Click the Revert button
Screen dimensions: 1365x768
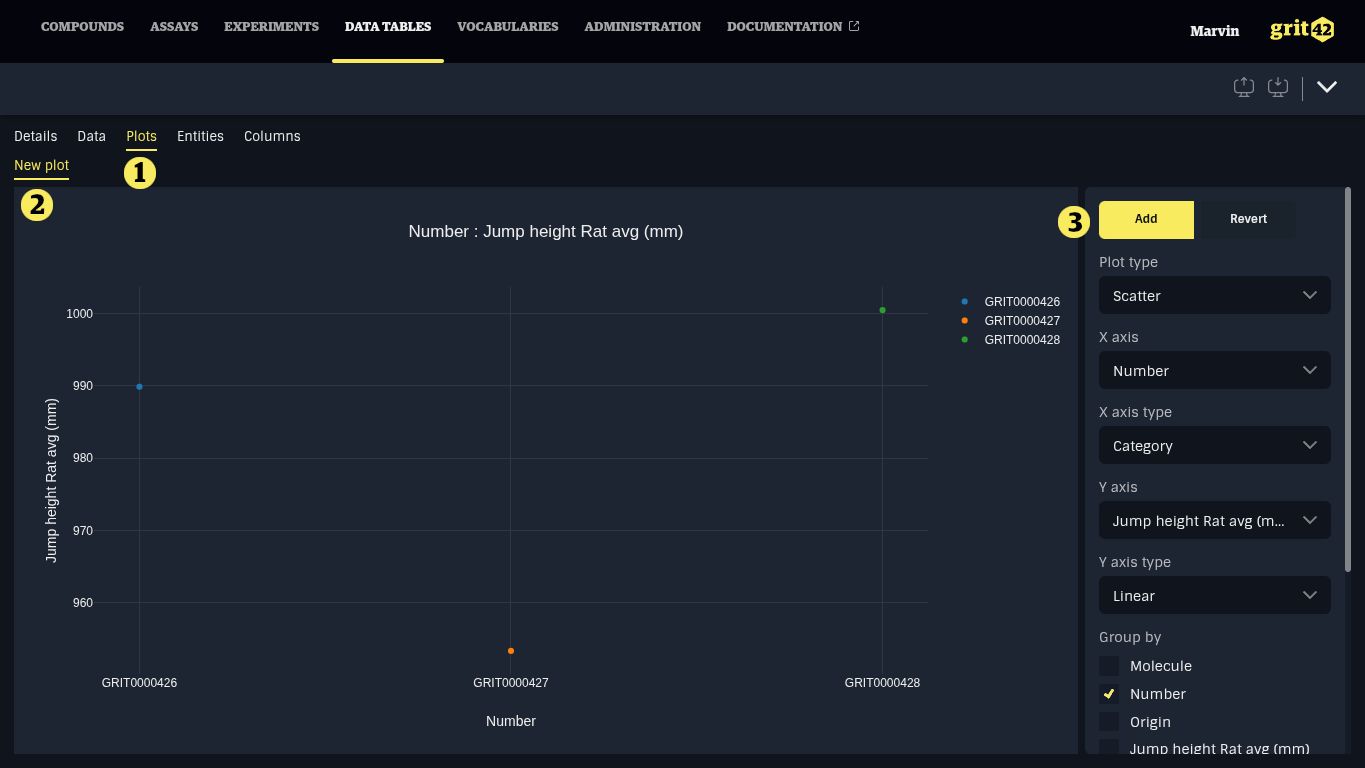pyautogui.click(x=1248, y=219)
